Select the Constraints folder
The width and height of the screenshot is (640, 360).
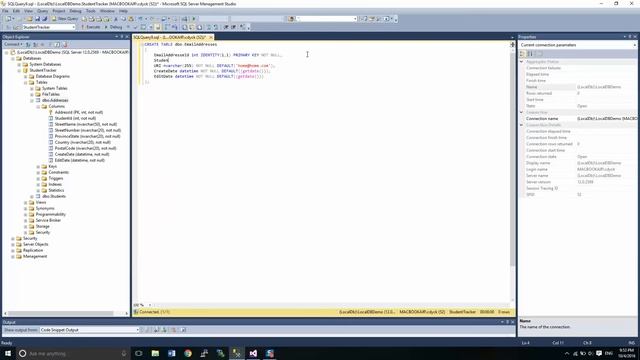(x=58, y=172)
